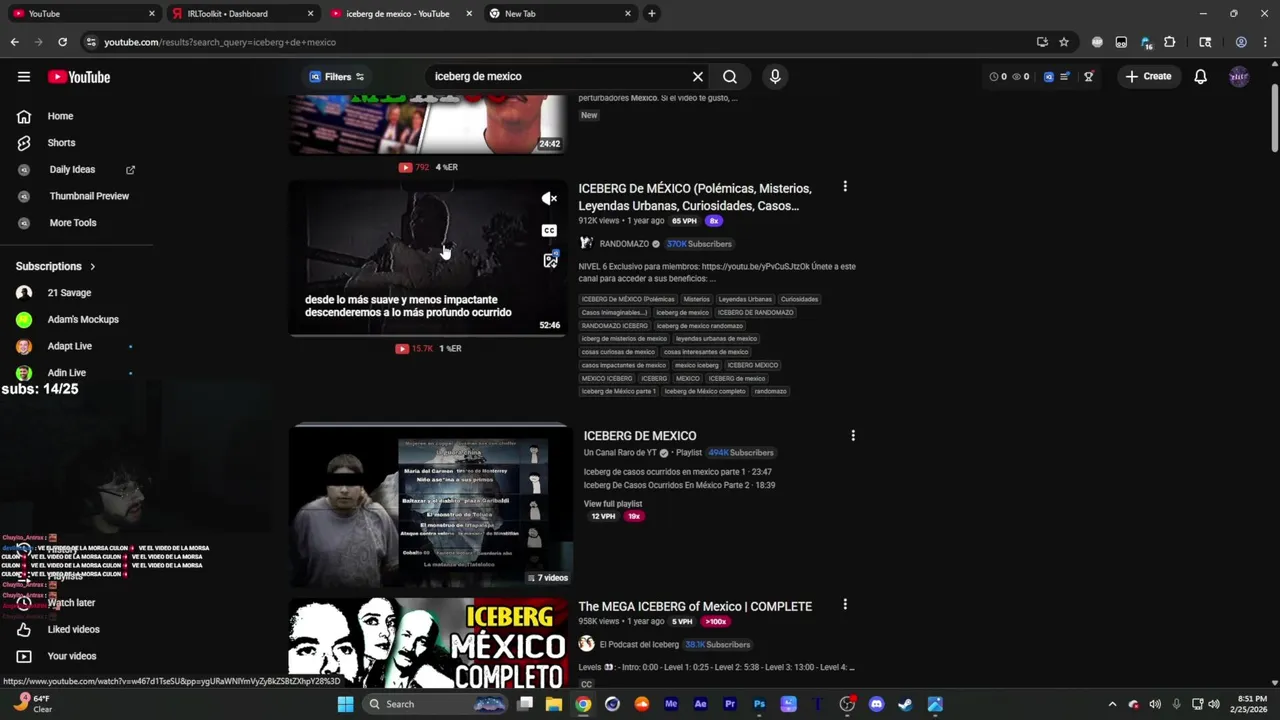1280x720 pixels.
Task: Toggle captions CC on video preview
Action: [549, 230]
